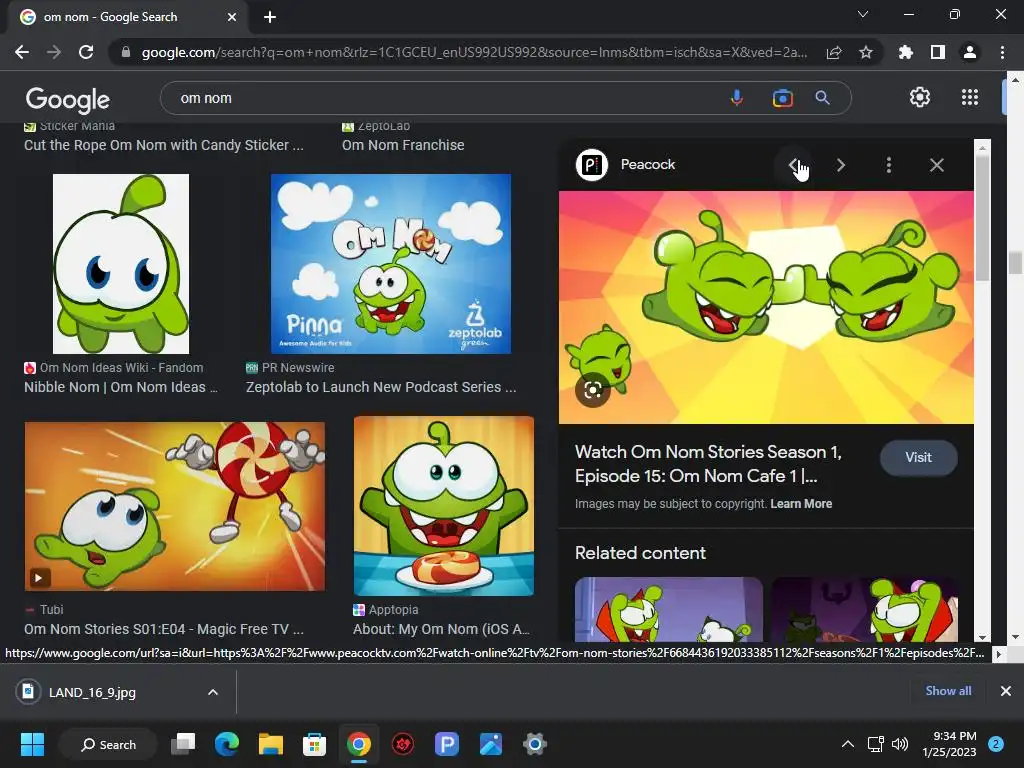Open the Chrome extensions puzzle icon
The image size is (1024, 768).
click(x=906, y=52)
